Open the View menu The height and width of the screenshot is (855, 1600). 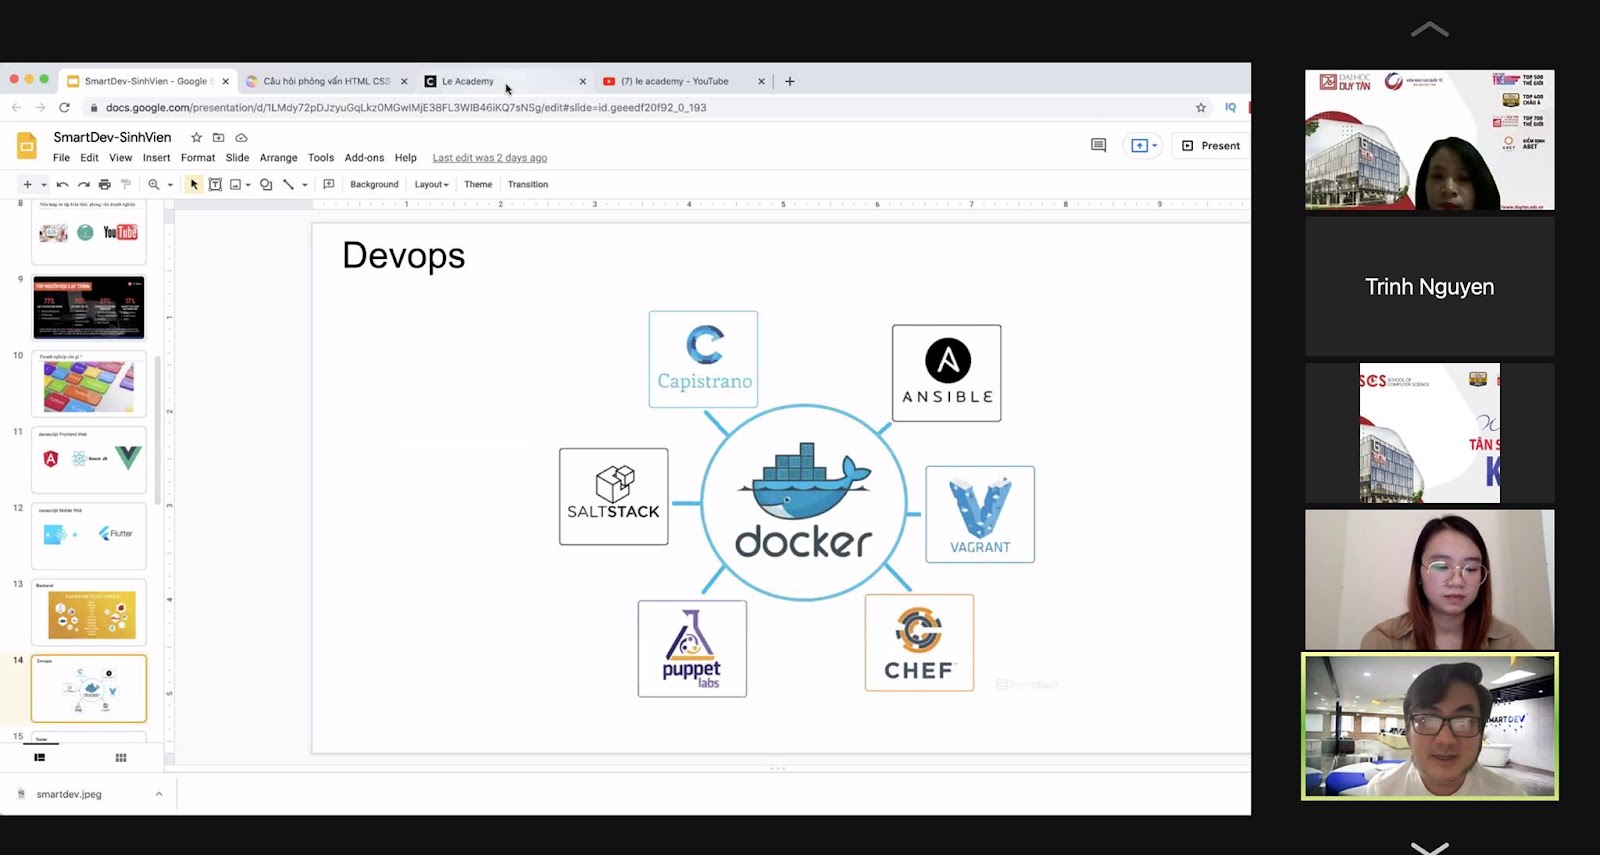click(x=120, y=158)
